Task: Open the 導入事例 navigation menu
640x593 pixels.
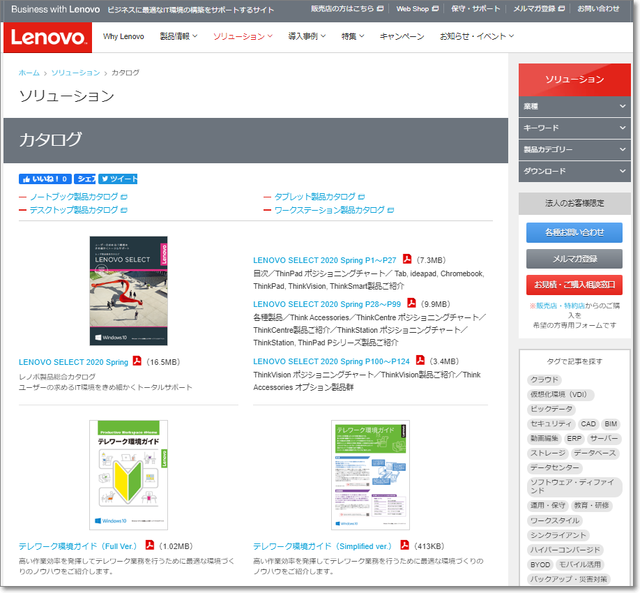Action: (x=307, y=37)
